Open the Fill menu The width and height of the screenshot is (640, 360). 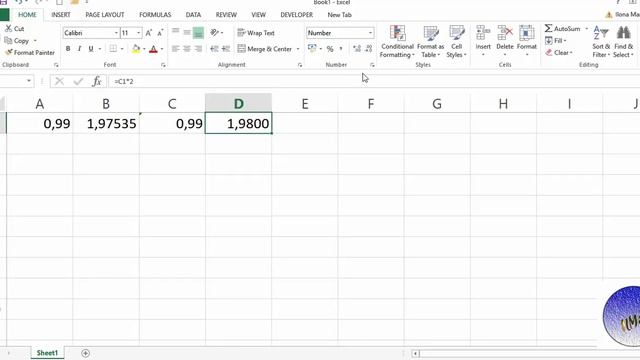556,40
